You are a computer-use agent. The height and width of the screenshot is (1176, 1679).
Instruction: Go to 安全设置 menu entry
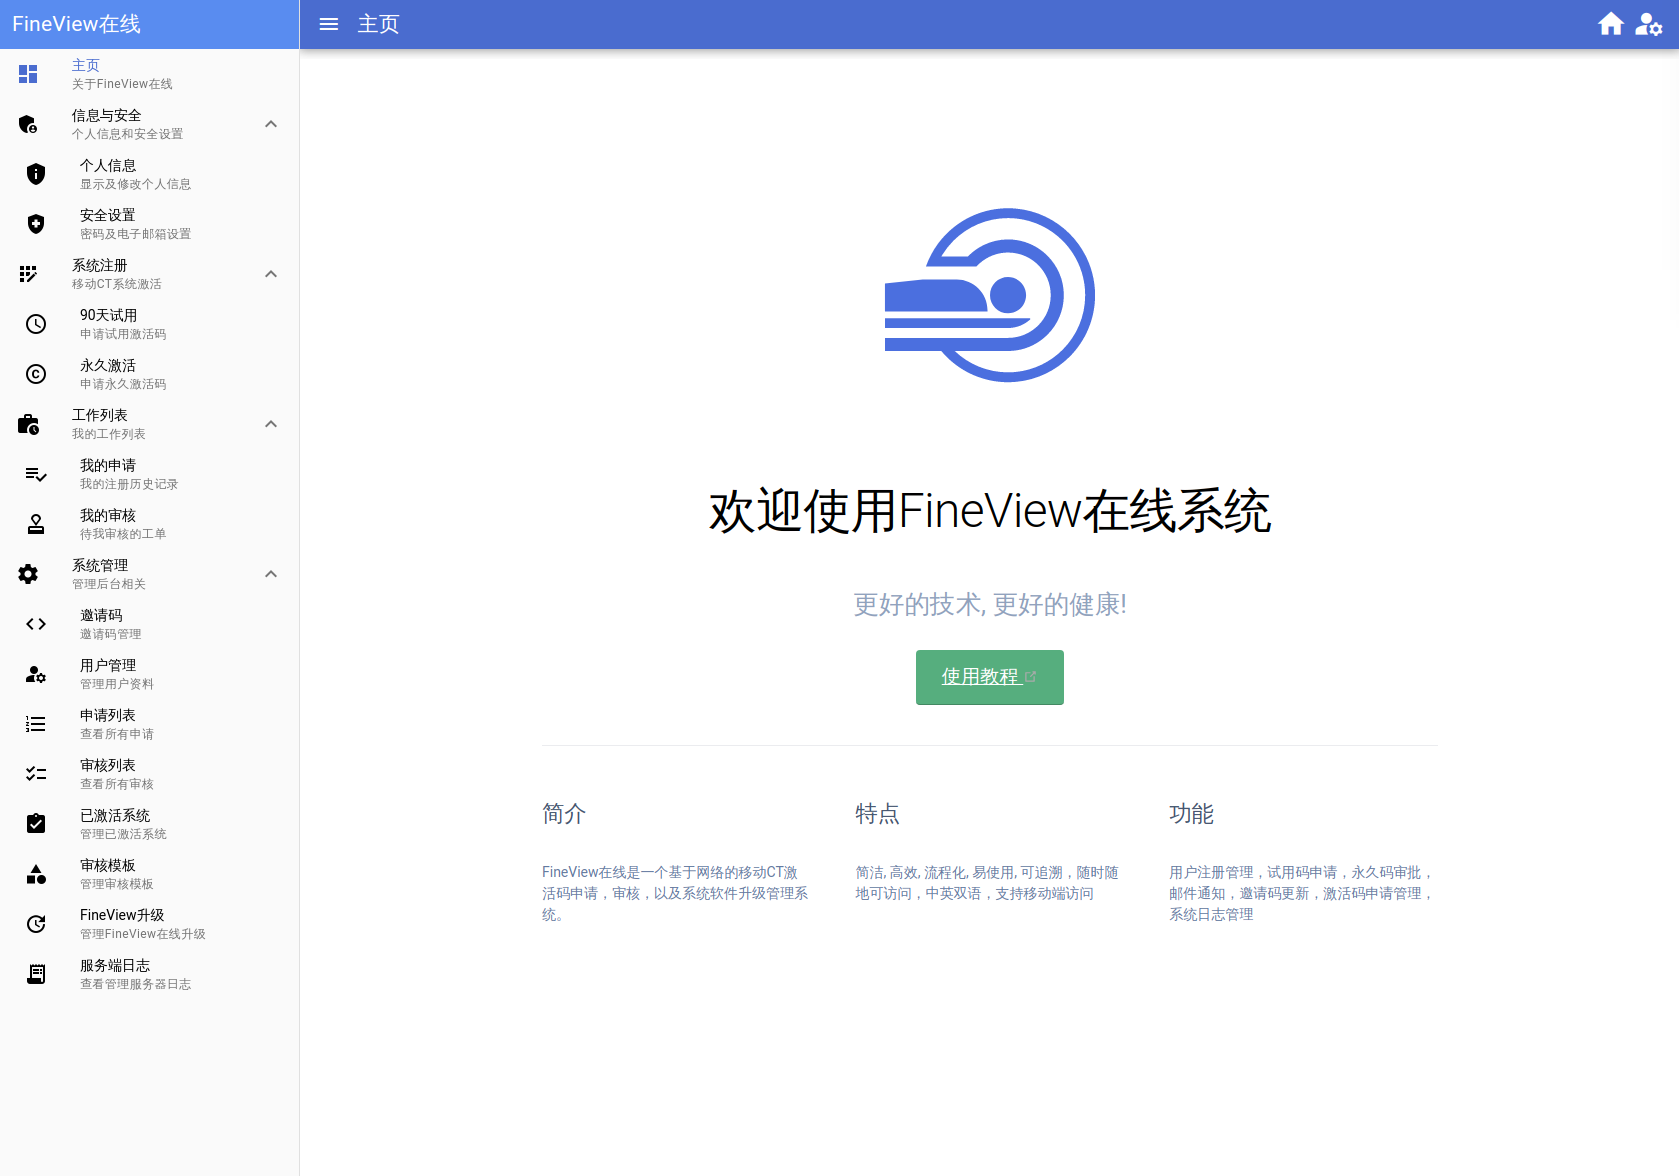[x=150, y=224]
